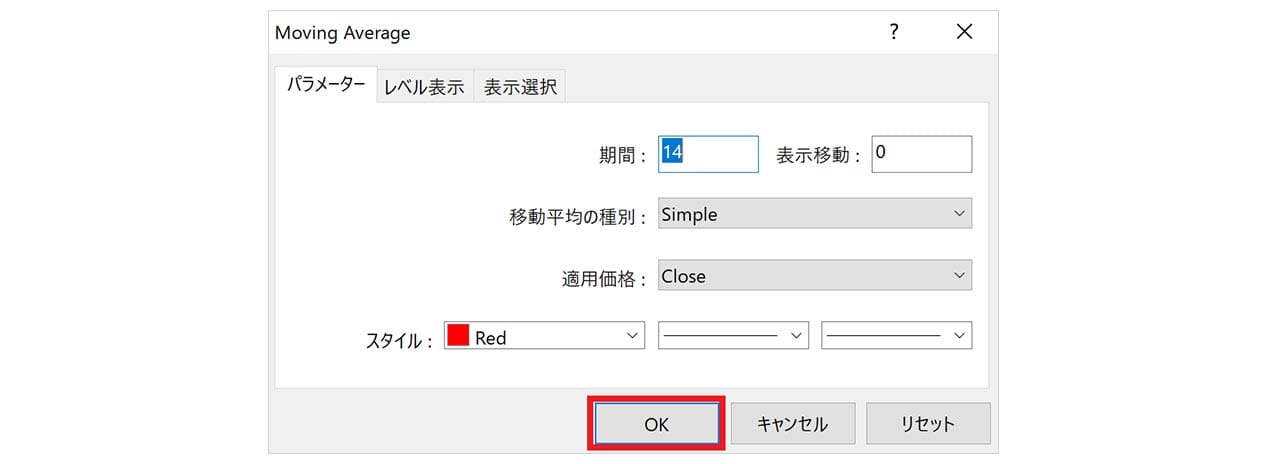Click the Red color chevron arrow
The width and height of the screenshot is (1266, 464).
coord(632,336)
